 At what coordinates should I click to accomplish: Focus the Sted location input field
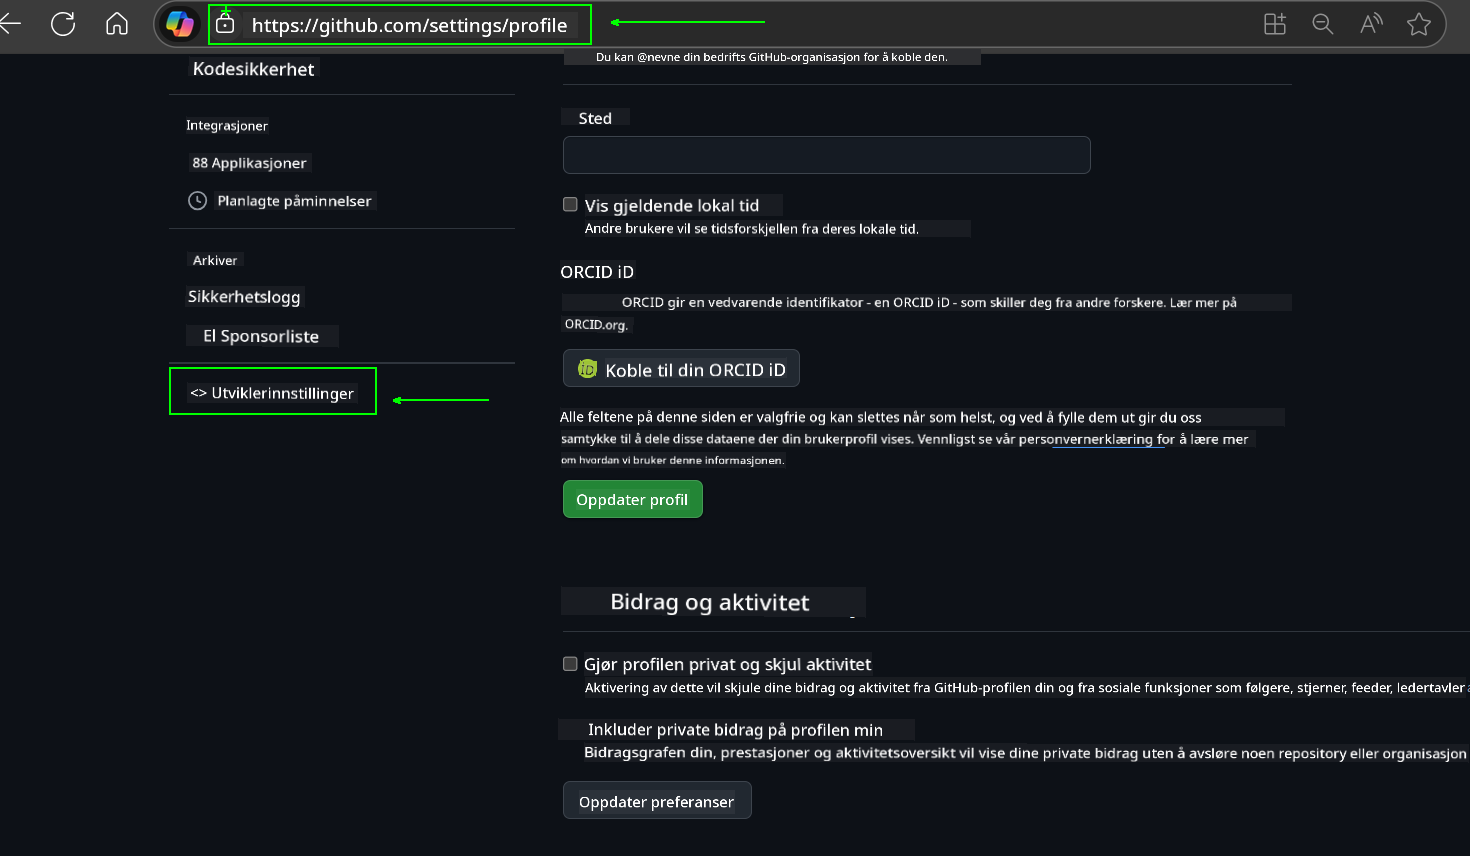click(x=826, y=155)
